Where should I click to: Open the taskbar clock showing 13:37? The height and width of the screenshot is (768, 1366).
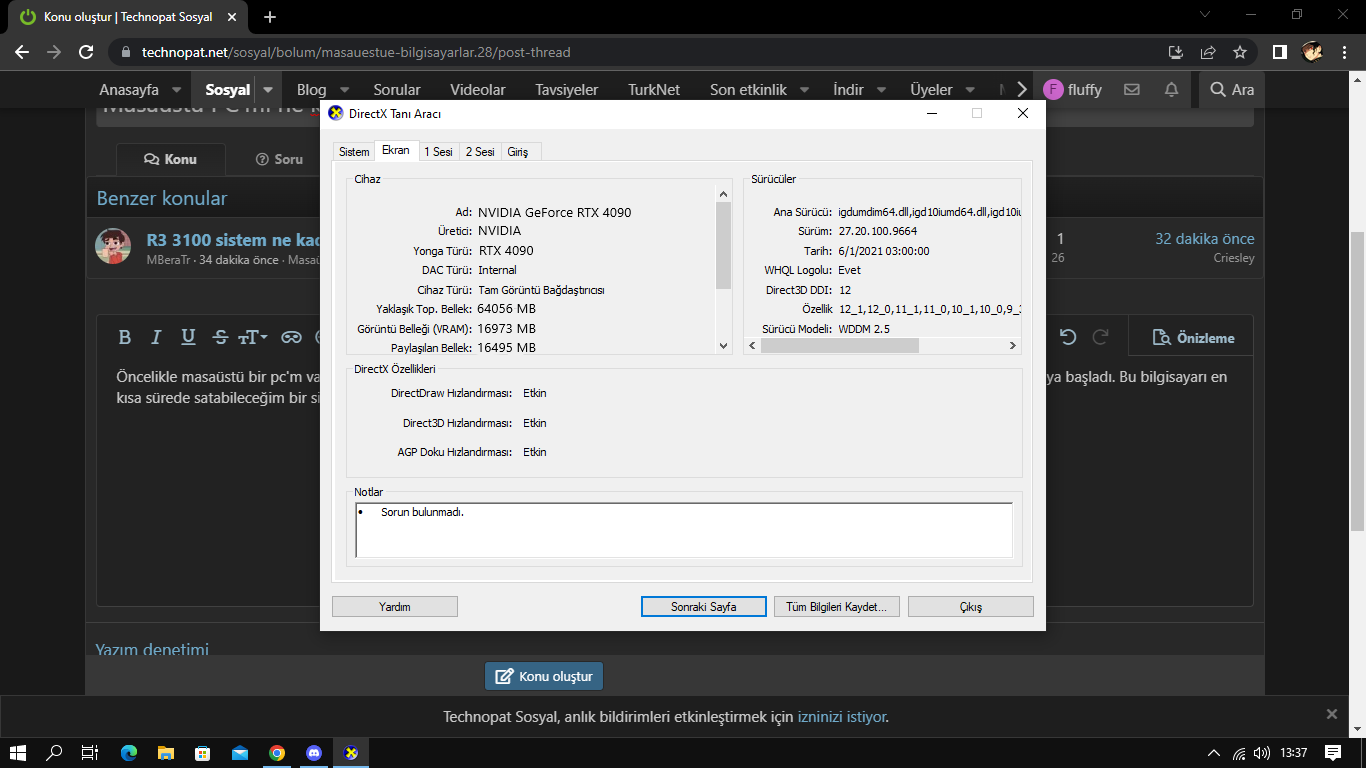1293,752
